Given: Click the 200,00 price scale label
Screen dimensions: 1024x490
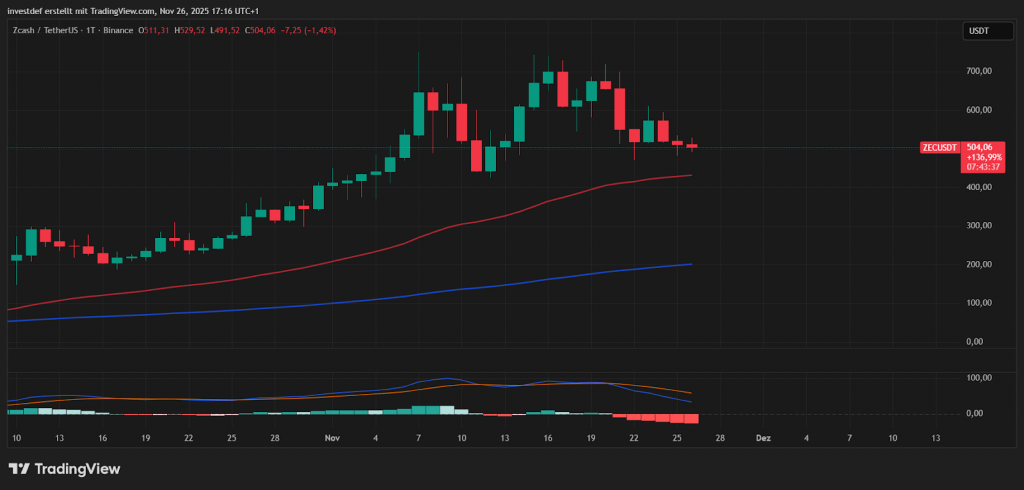Looking at the screenshot, I should click(x=978, y=264).
